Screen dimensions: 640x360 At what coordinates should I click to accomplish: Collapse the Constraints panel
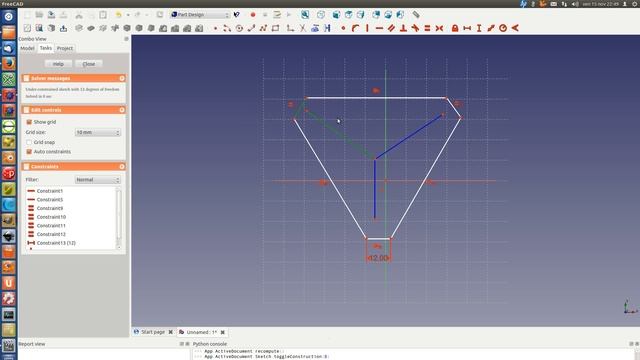[122, 167]
